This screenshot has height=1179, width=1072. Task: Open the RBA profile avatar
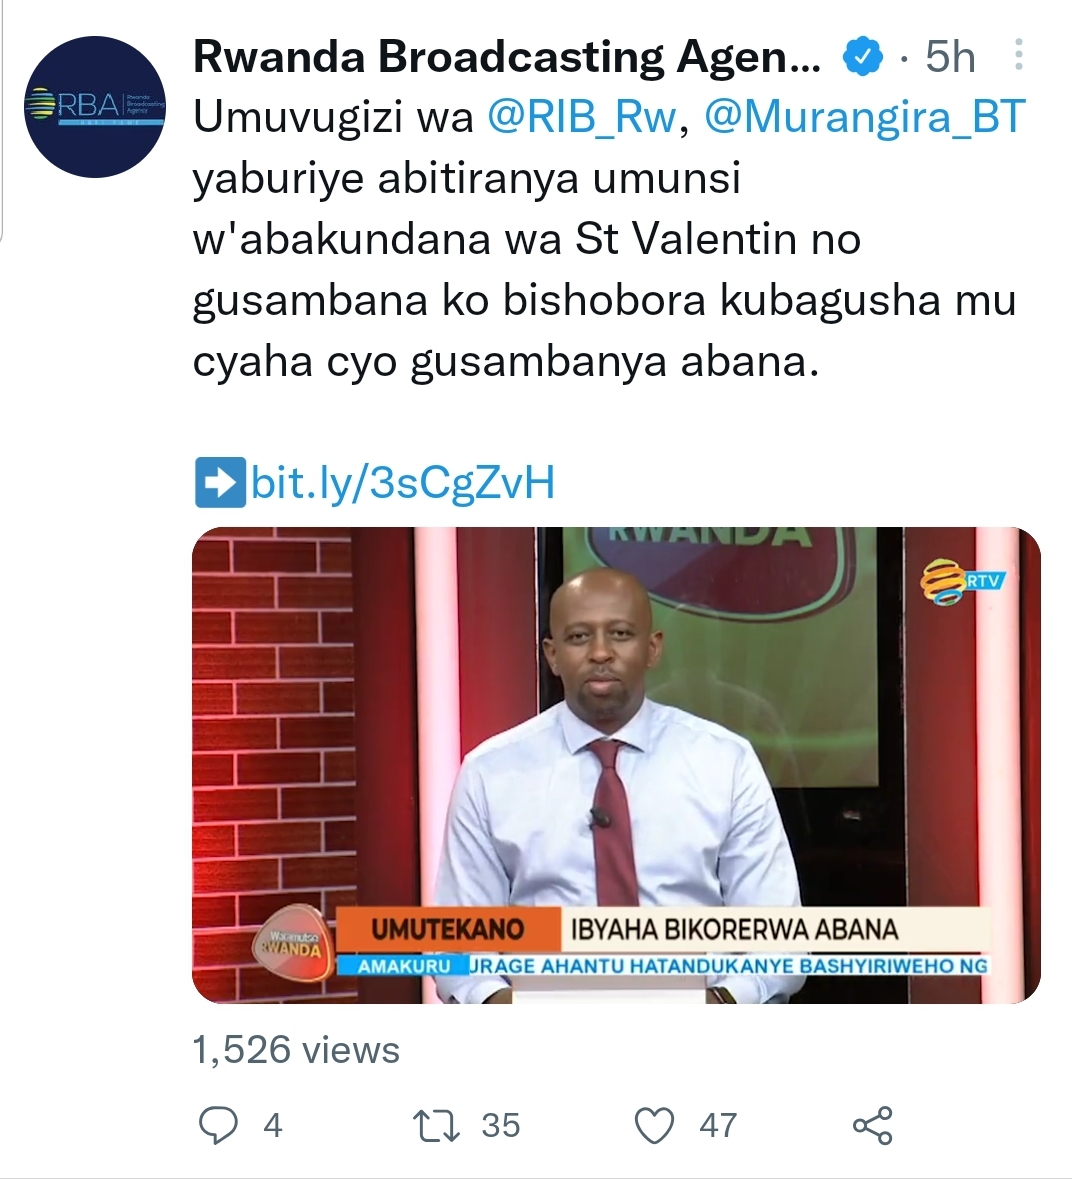(x=95, y=107)
